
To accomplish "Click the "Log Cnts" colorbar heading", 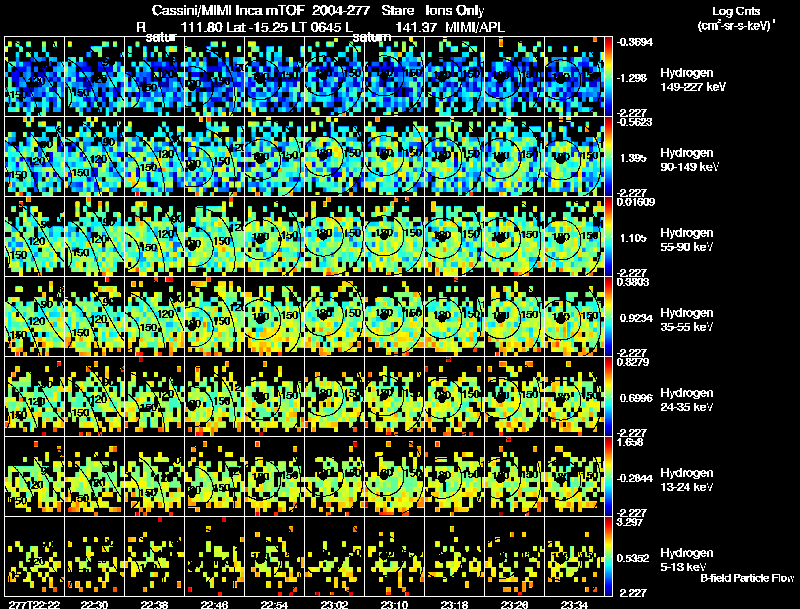I will tap(736, 11).
